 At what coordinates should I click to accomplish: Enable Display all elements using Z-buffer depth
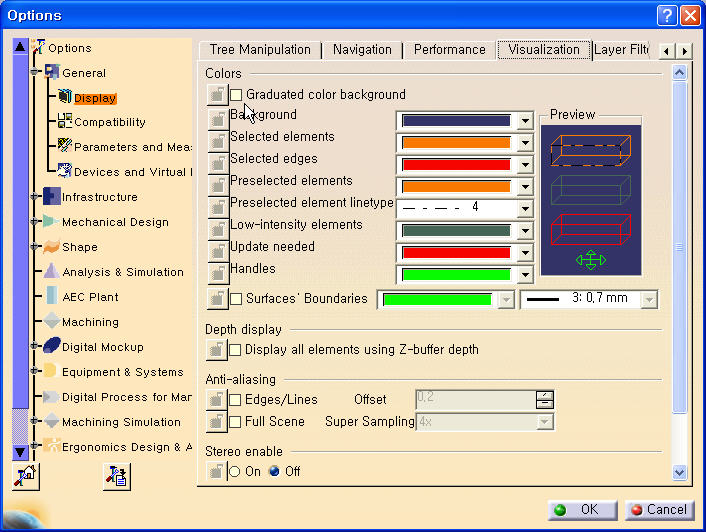[x=236, y=350]
